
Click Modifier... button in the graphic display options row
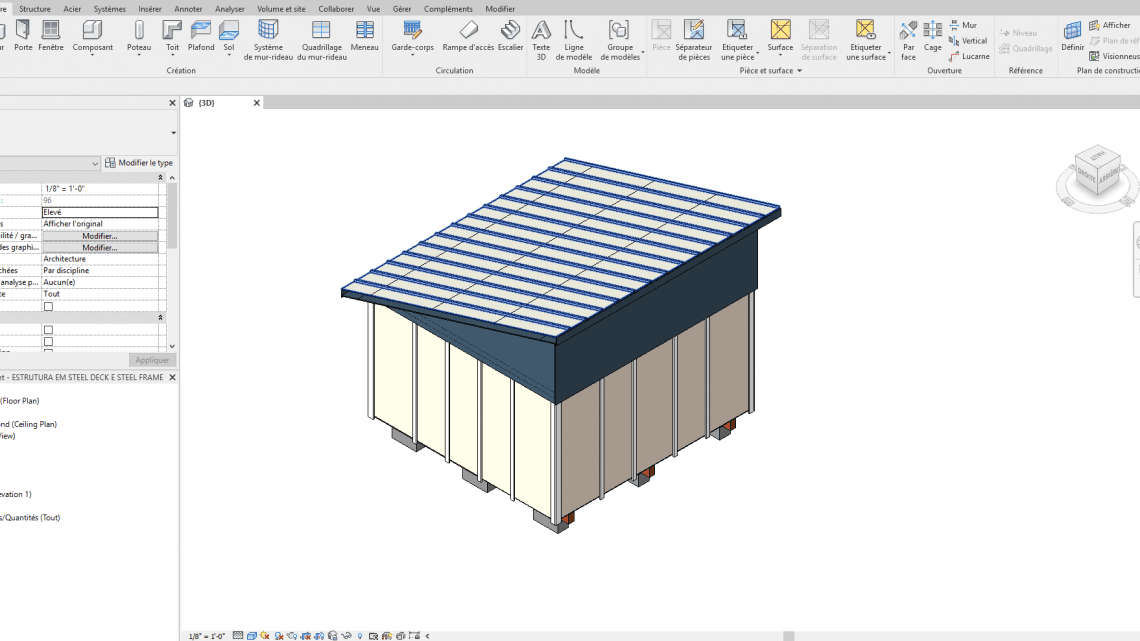pyautogui.click(x=100, y=247)
